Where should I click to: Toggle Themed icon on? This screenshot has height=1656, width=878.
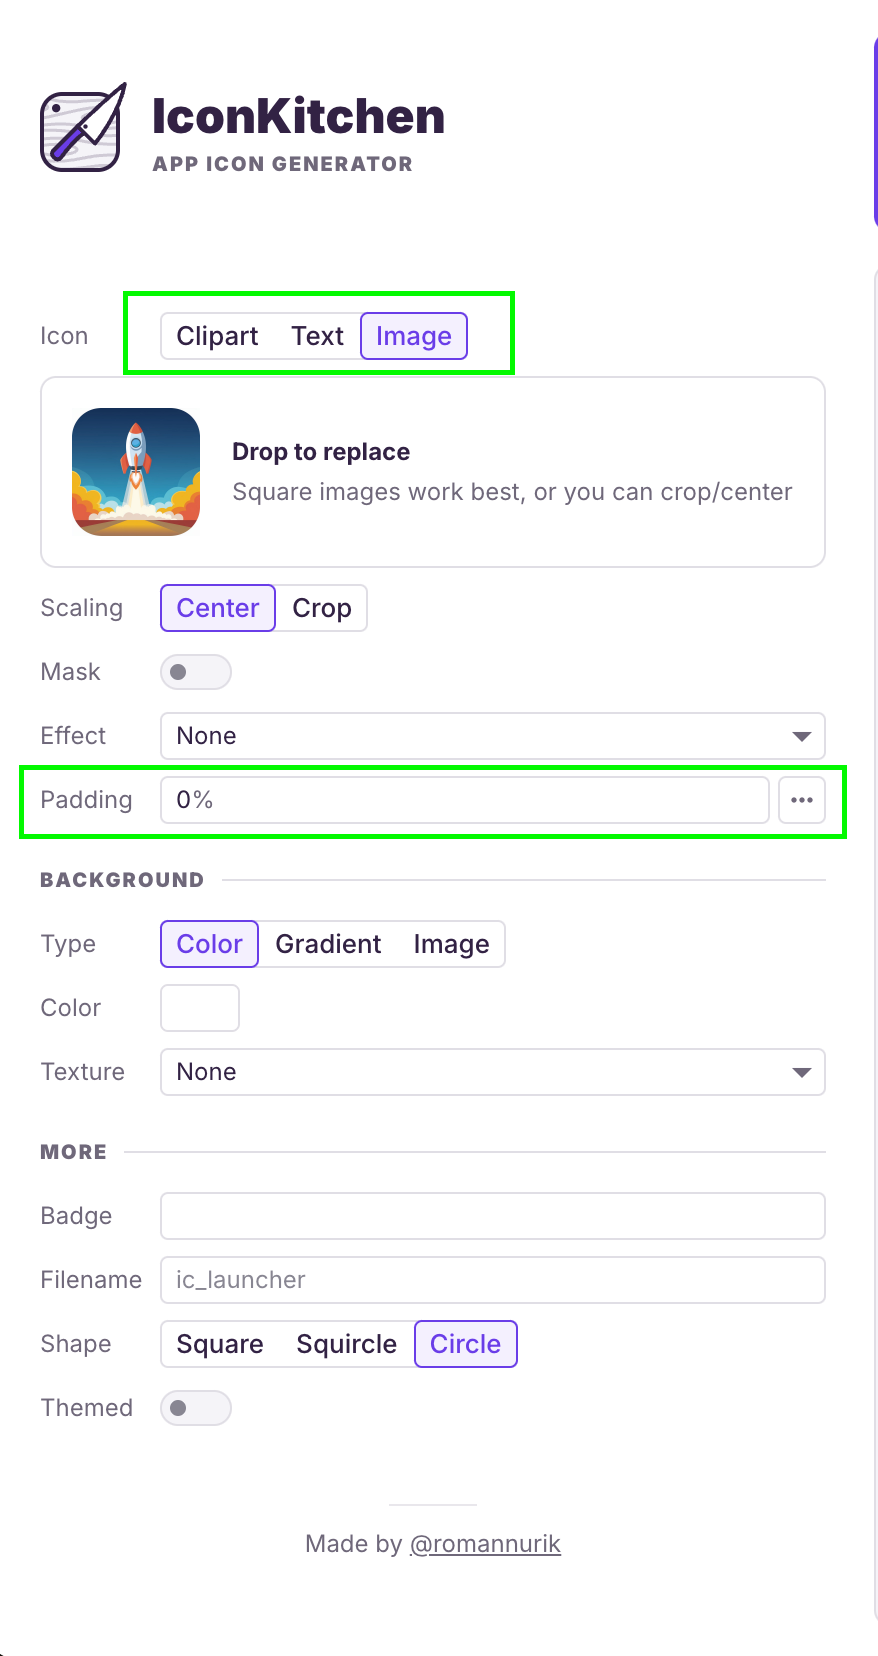[195, 1407]
